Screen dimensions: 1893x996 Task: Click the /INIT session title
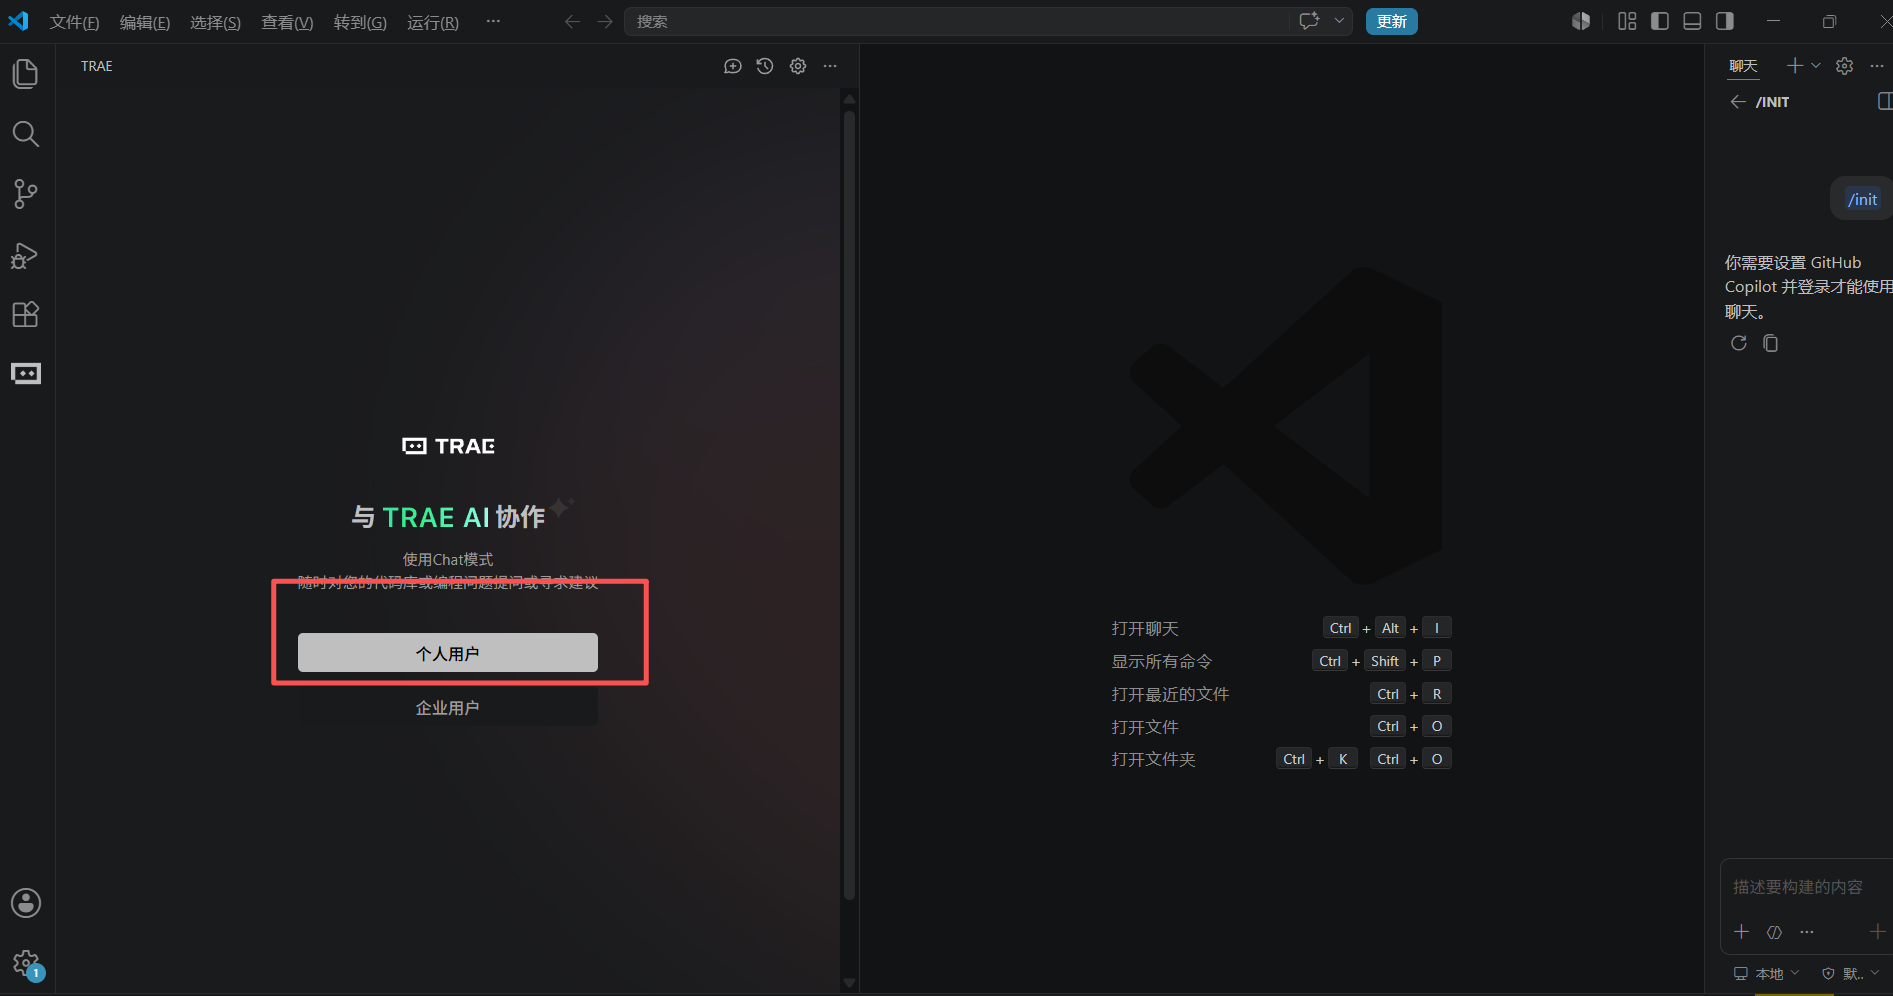(1773, 102)
